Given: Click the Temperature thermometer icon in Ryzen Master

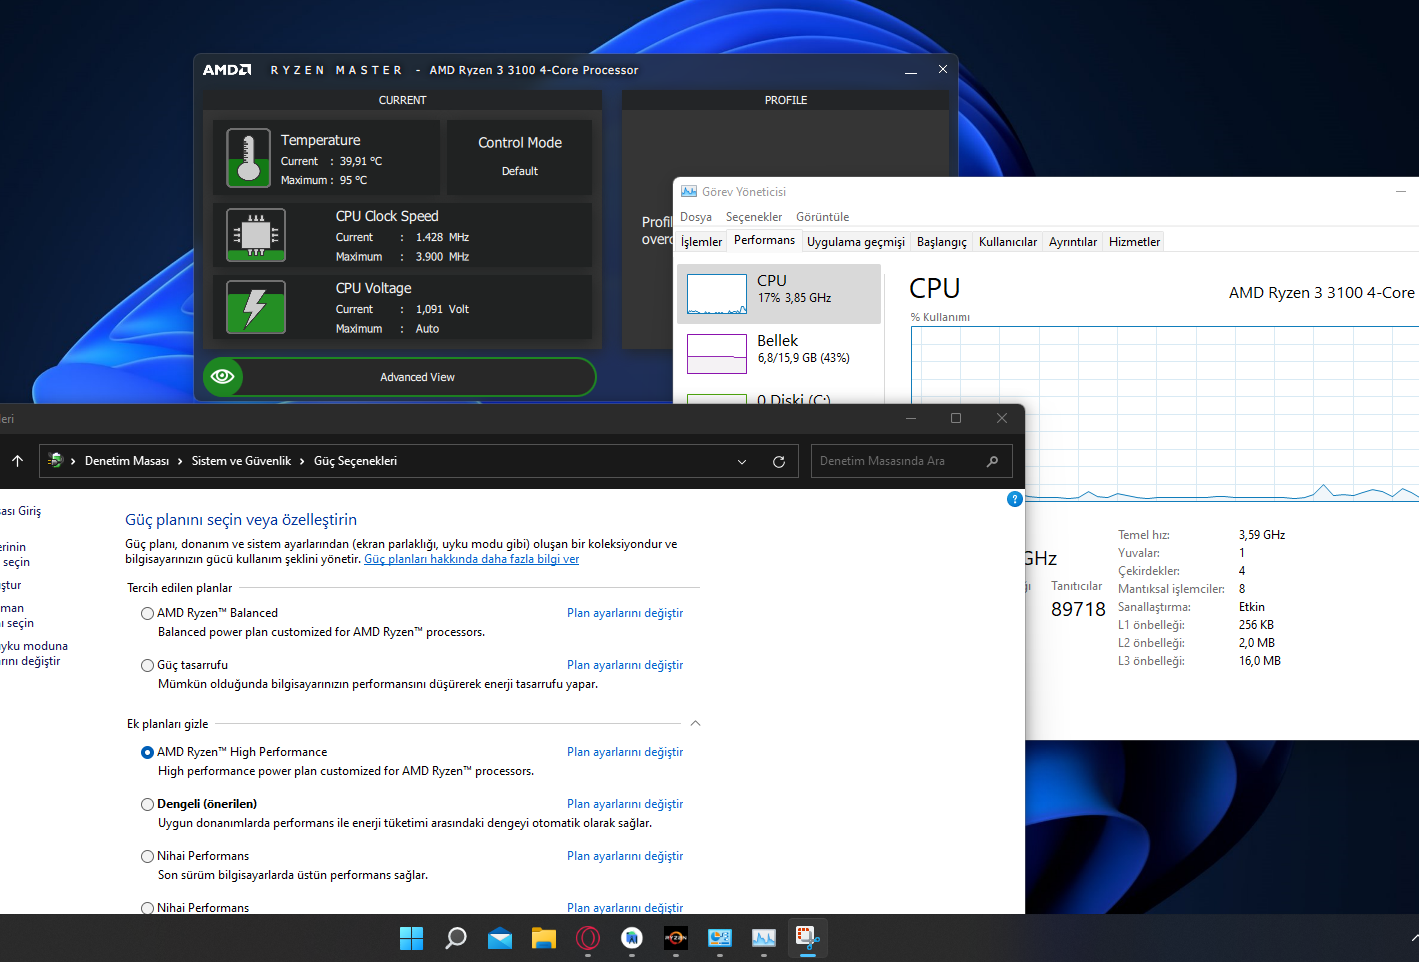Looking at the screenshot, I should coord(248,158).
